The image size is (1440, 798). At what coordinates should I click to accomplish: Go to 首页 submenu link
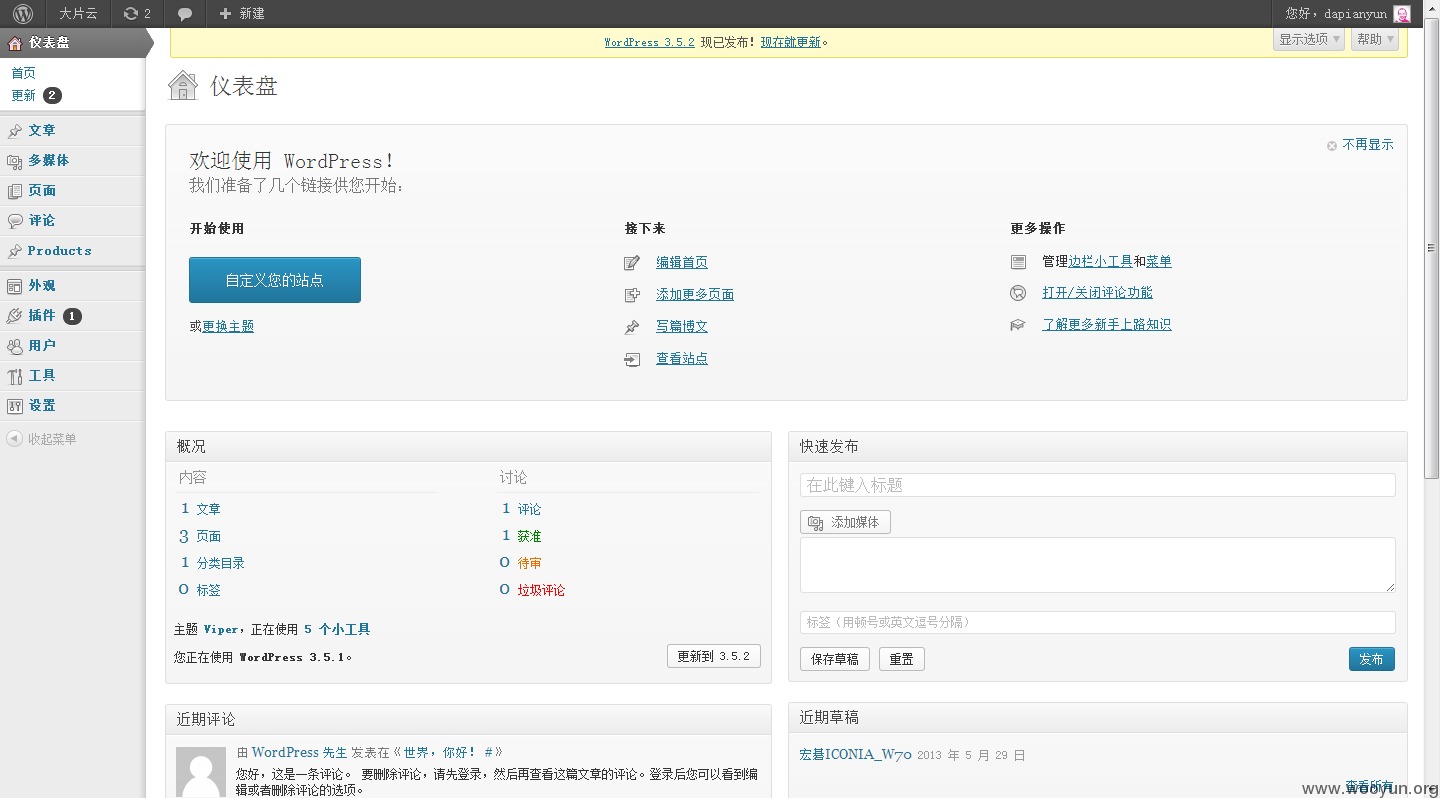[x=23, y=73]
